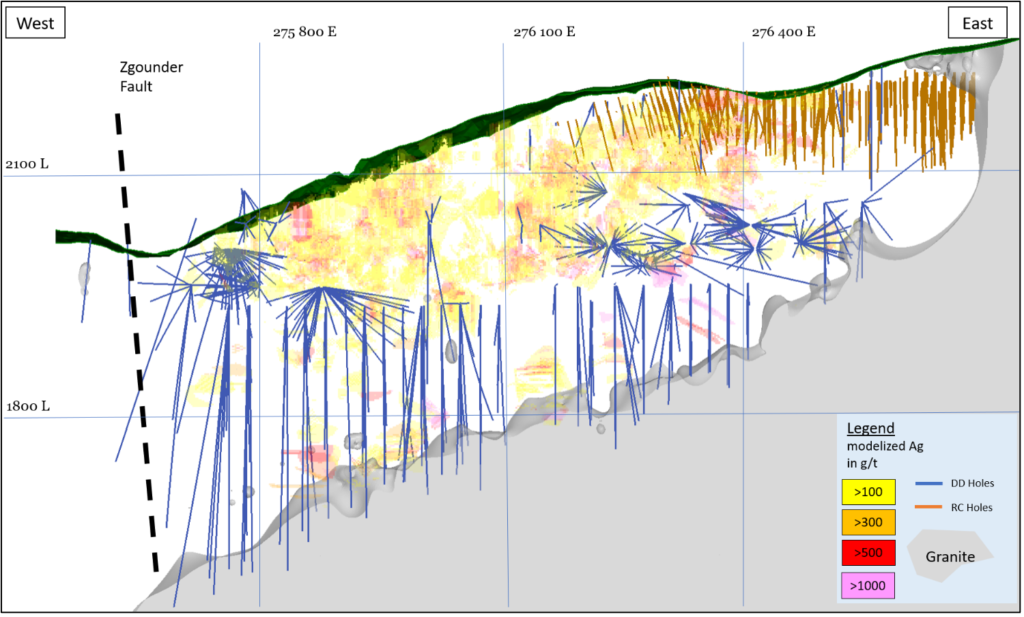Click the Granite legend shape
This screenshot has height=617, width=1024.
pos(950,556)
